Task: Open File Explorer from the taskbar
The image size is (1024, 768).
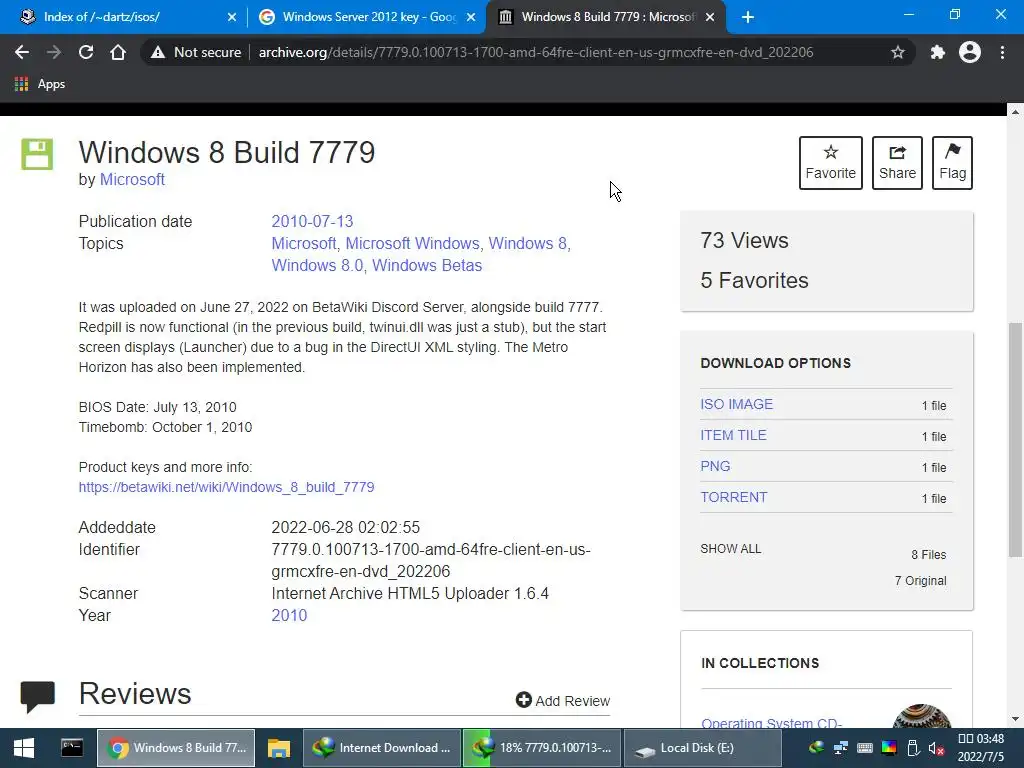Action: click(x=279, y=748)
